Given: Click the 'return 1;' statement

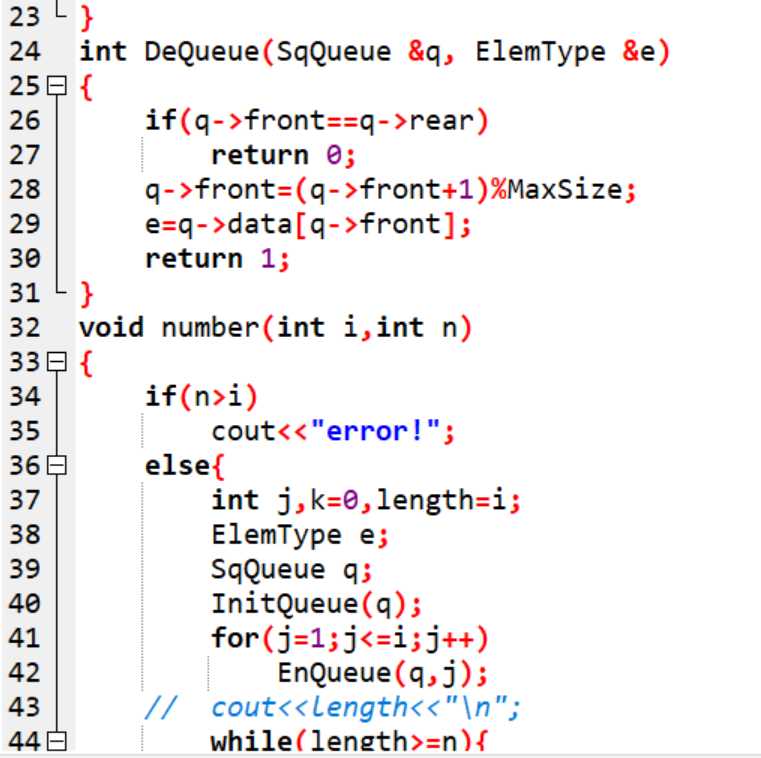Looking at the screenshot, I should 217,260.
